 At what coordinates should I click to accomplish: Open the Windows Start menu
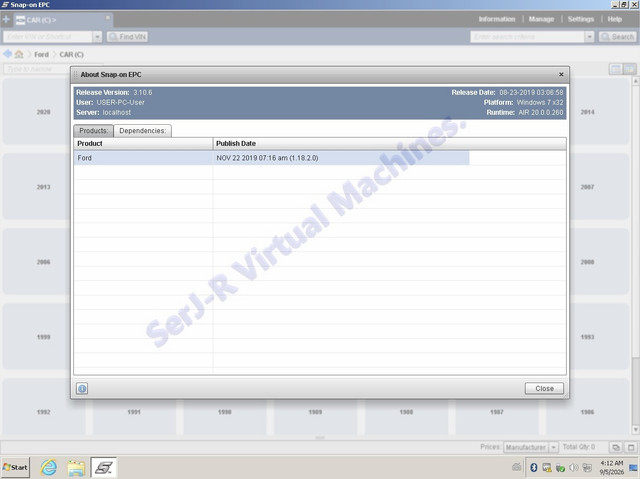click(x=15, y=468)
